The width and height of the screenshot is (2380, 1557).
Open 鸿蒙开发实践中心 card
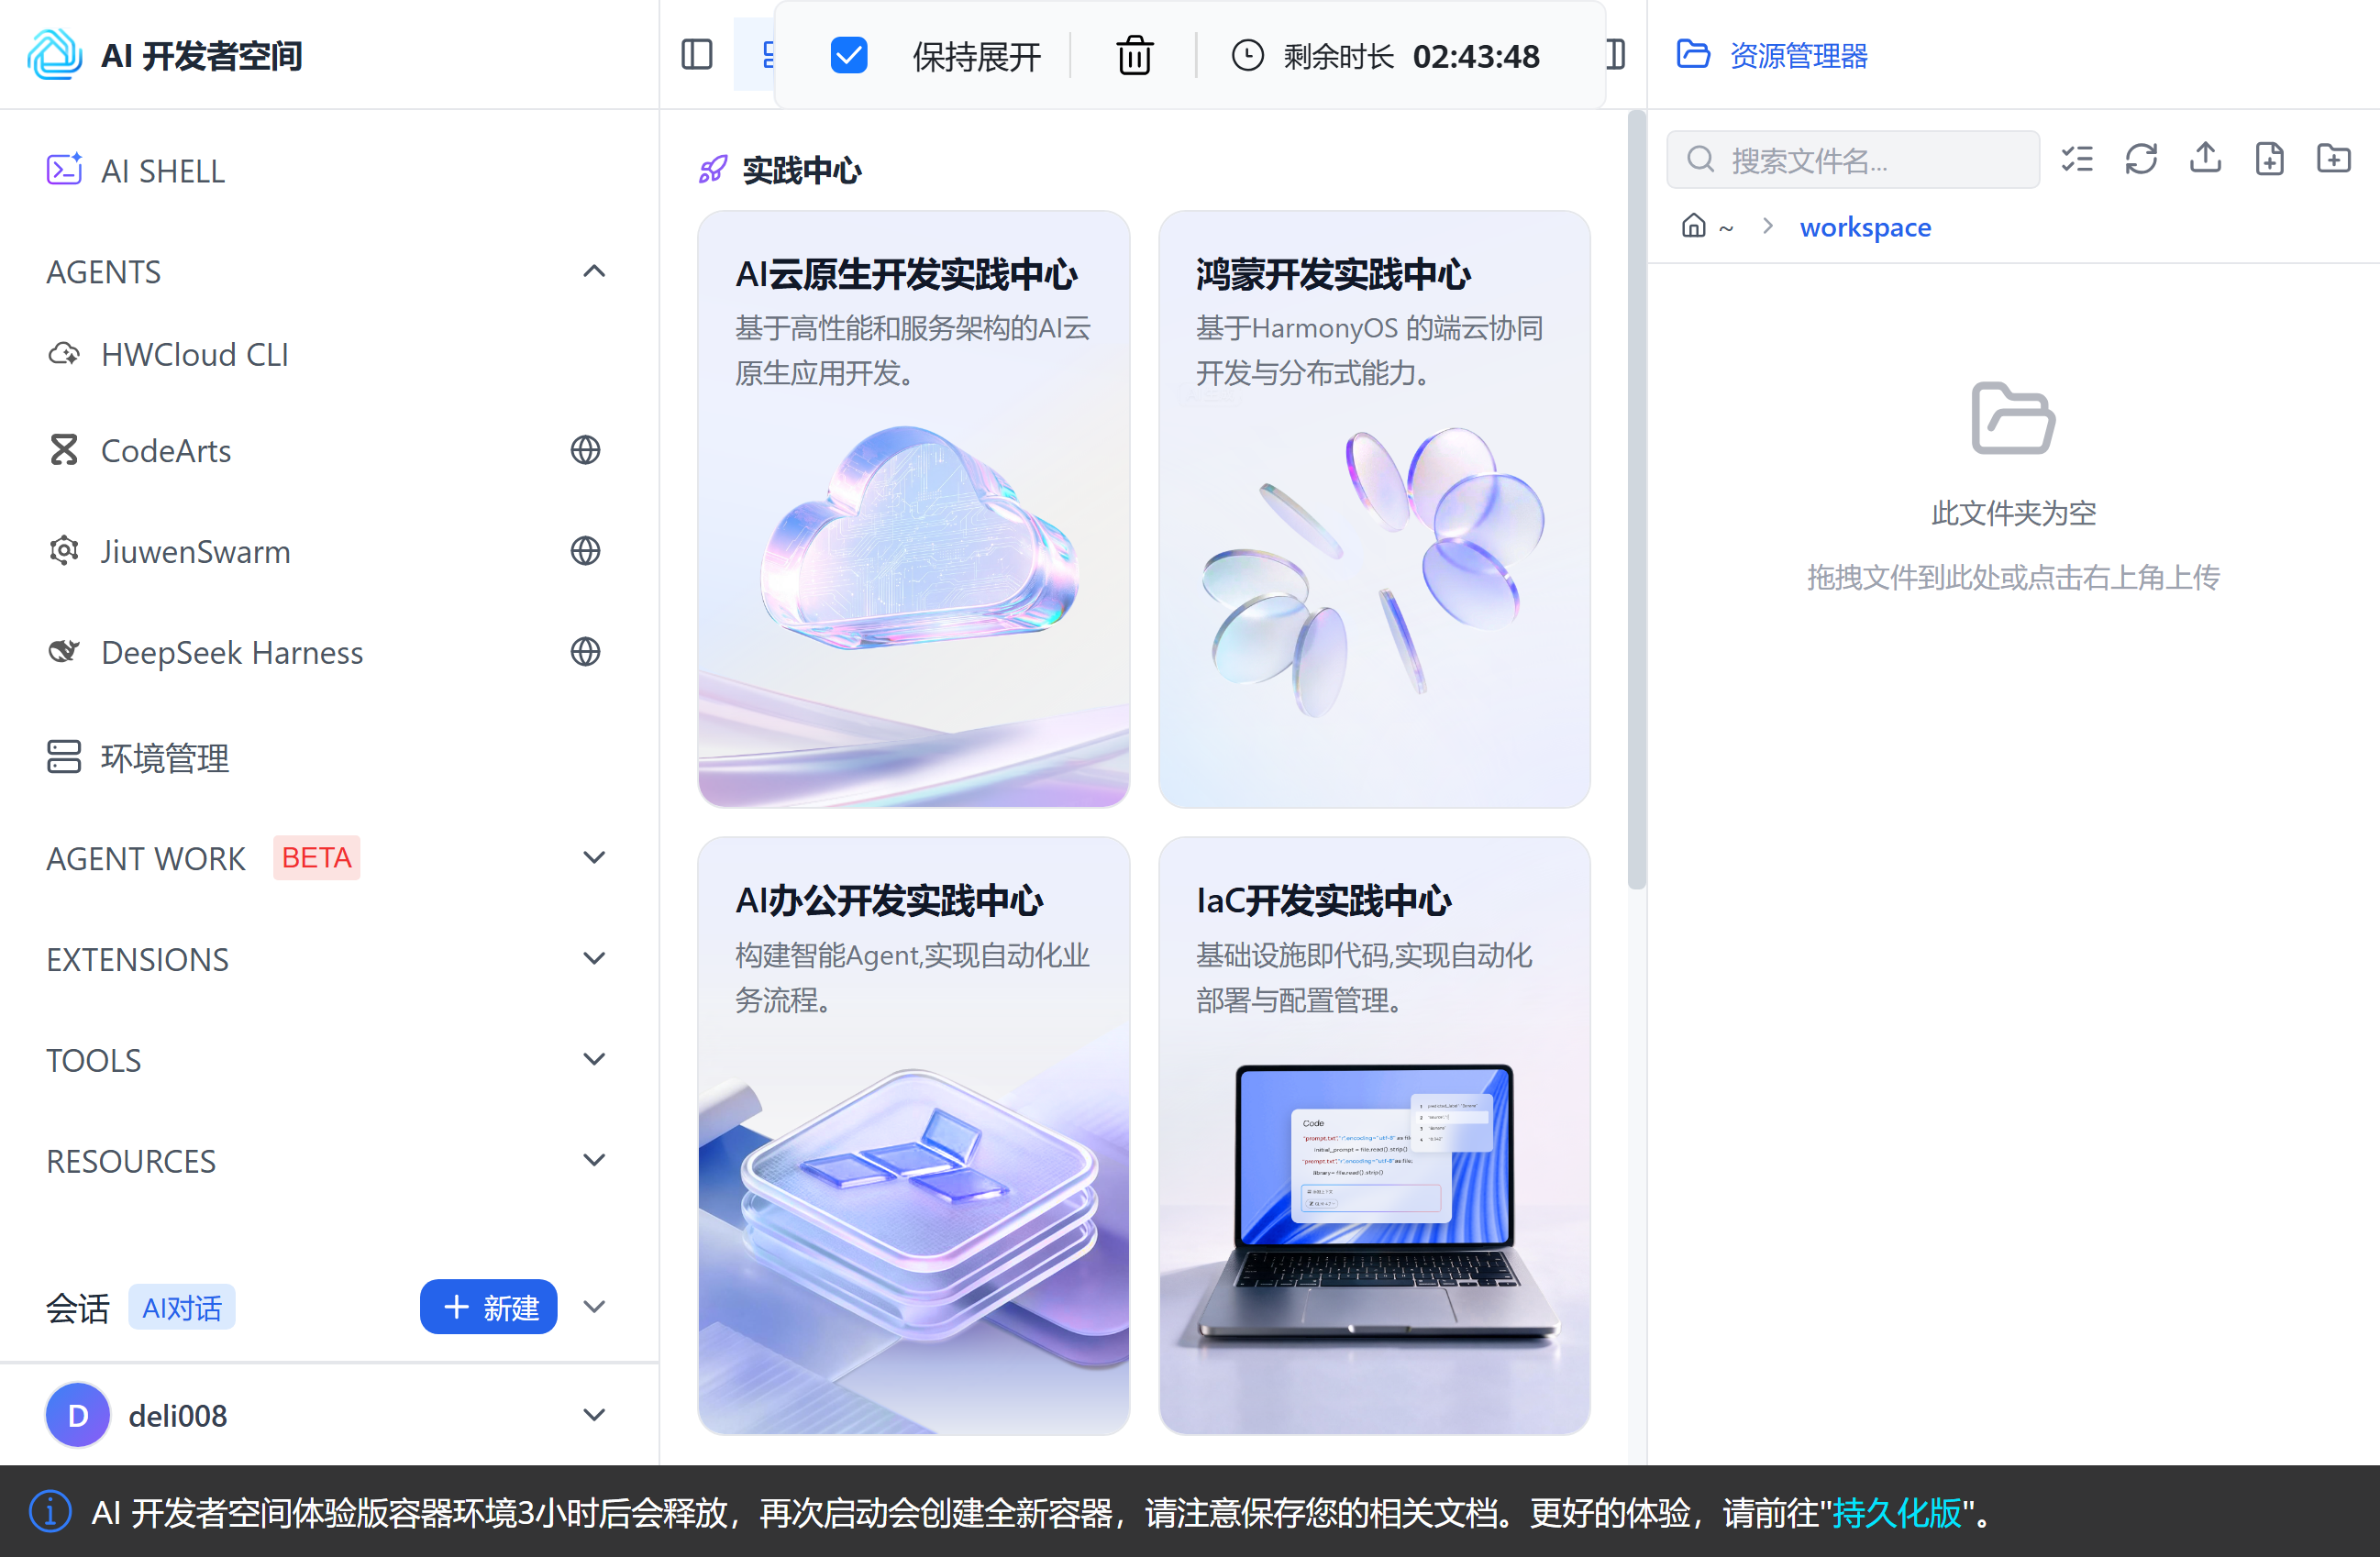click(1374, 508)
